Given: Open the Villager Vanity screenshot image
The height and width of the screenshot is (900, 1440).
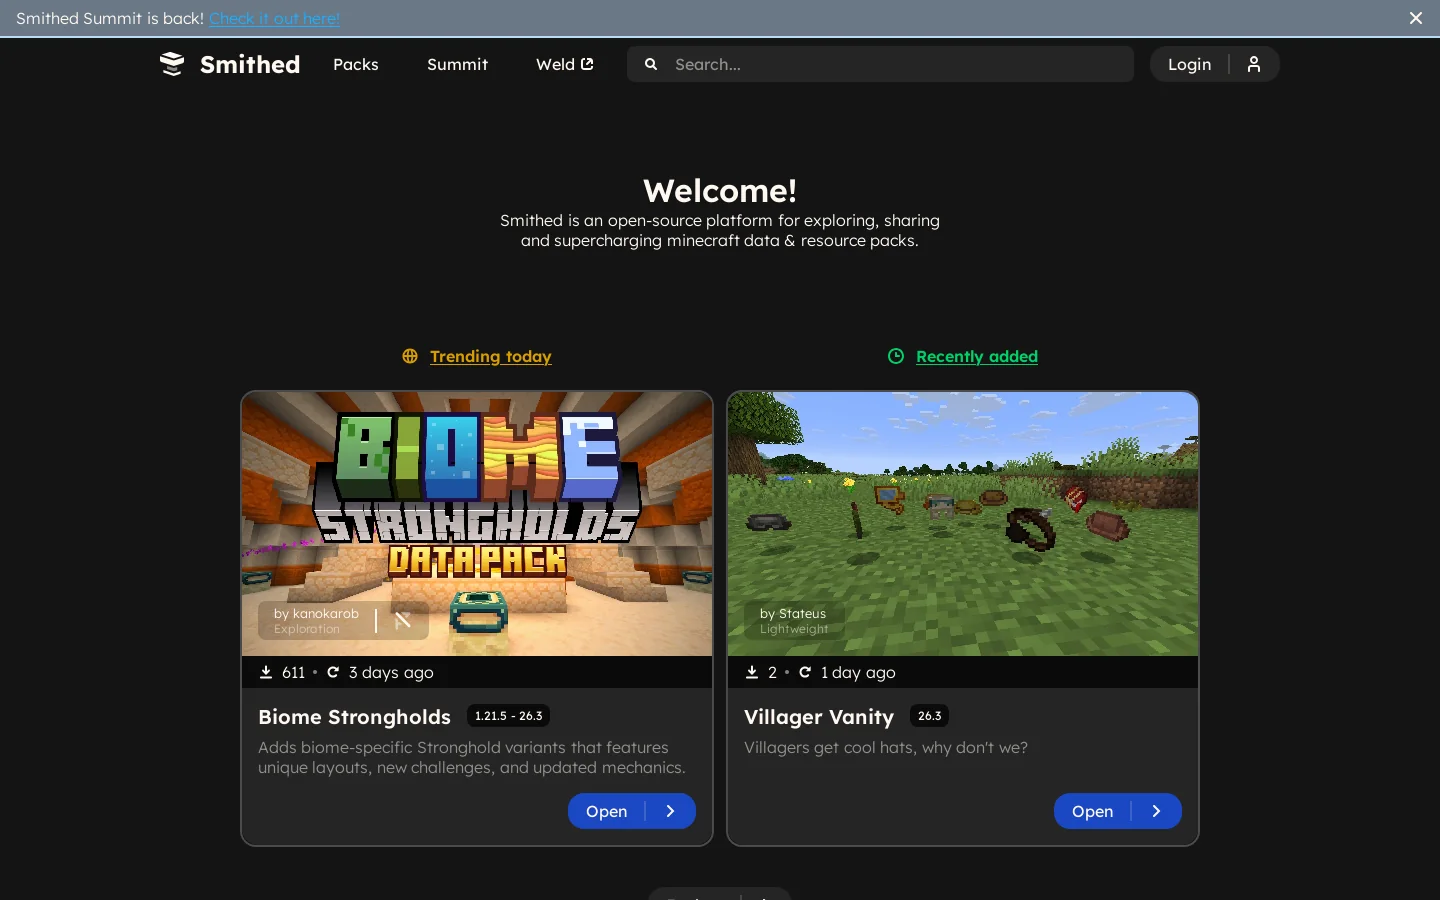Looking at the screenshot, I should 963,524.
